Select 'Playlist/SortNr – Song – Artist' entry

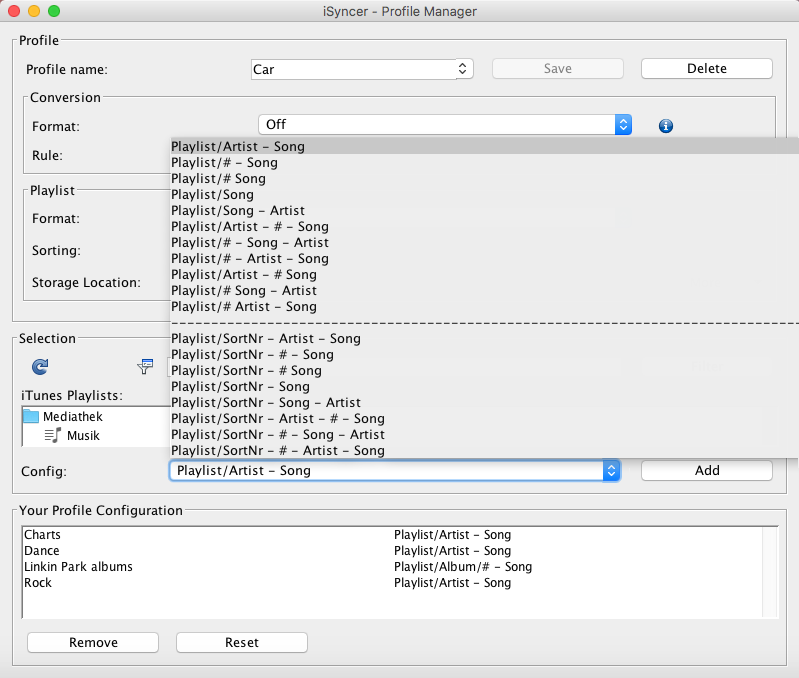click(484, 402)
